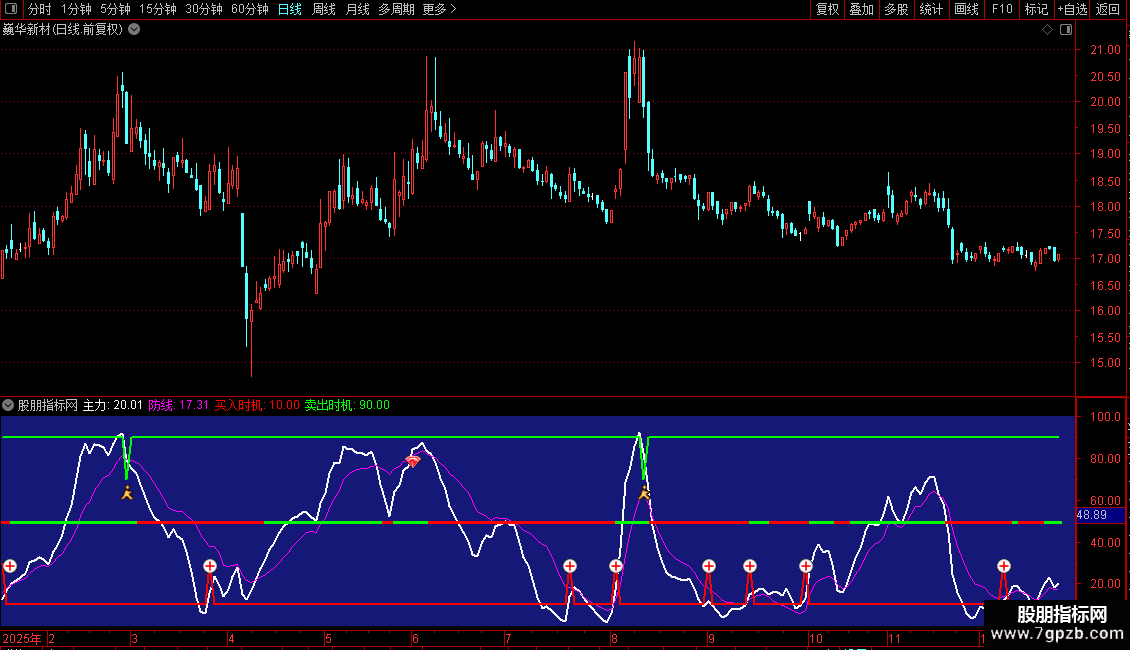
Task: Click the plus buy signal in late July
Action: click(570, 566)
